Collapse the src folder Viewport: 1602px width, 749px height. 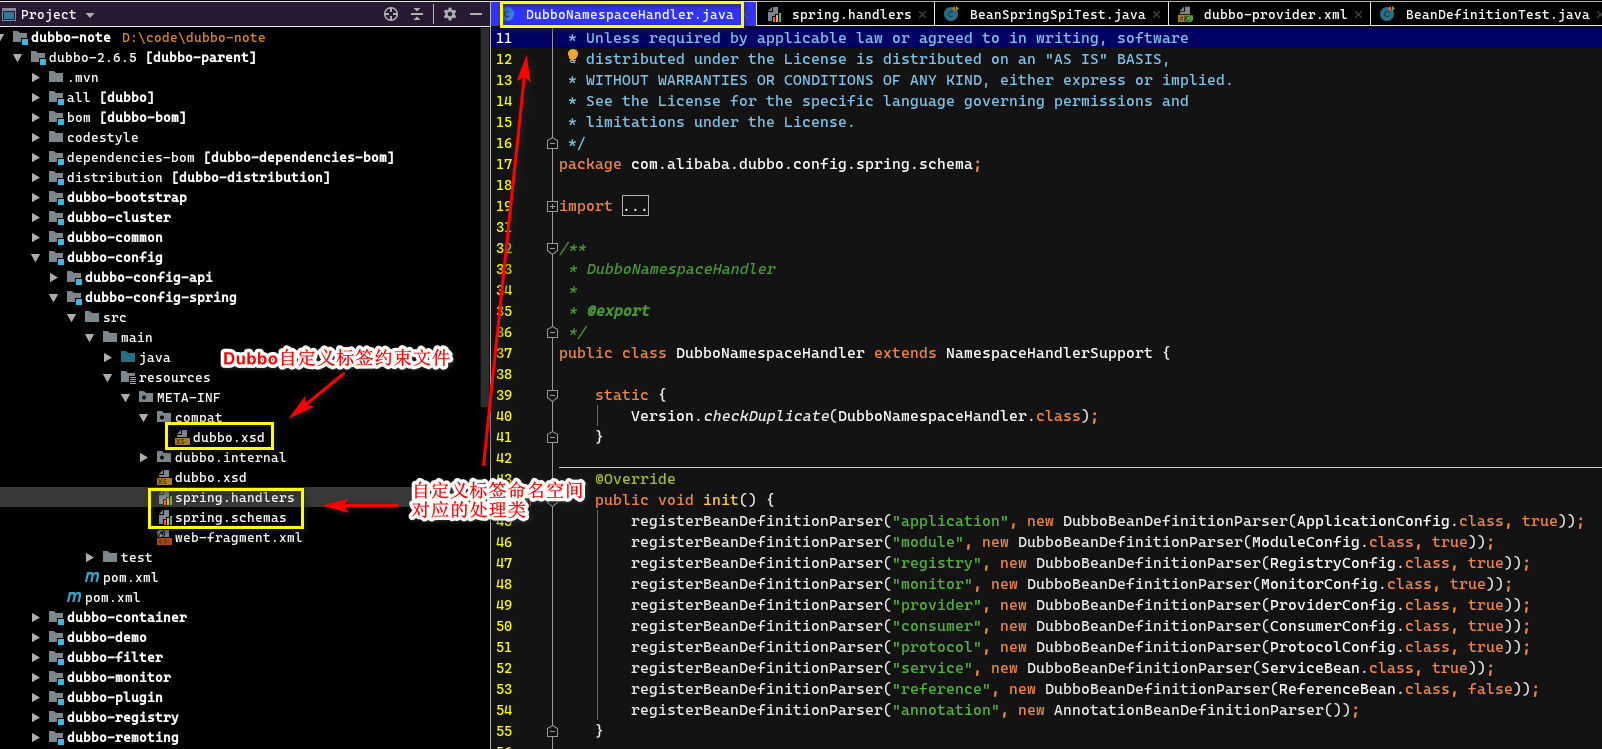point(72,317)
